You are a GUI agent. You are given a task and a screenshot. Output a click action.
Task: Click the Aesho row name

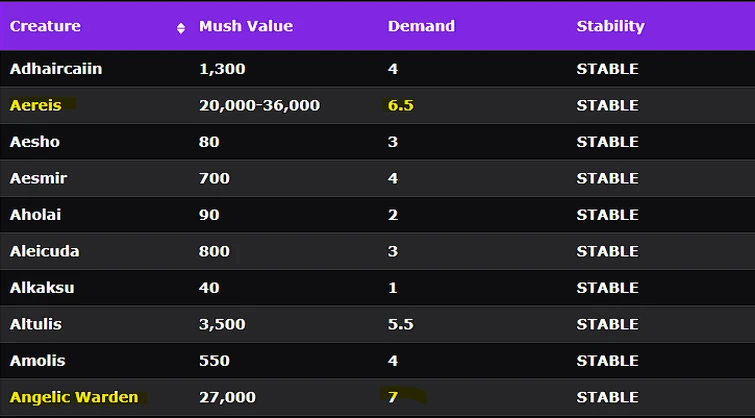coord(34,142)
